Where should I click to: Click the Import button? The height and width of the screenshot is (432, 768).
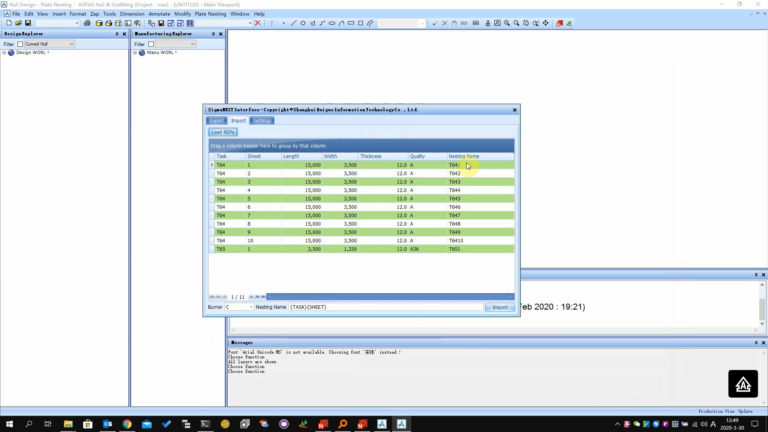coord(500,307)
